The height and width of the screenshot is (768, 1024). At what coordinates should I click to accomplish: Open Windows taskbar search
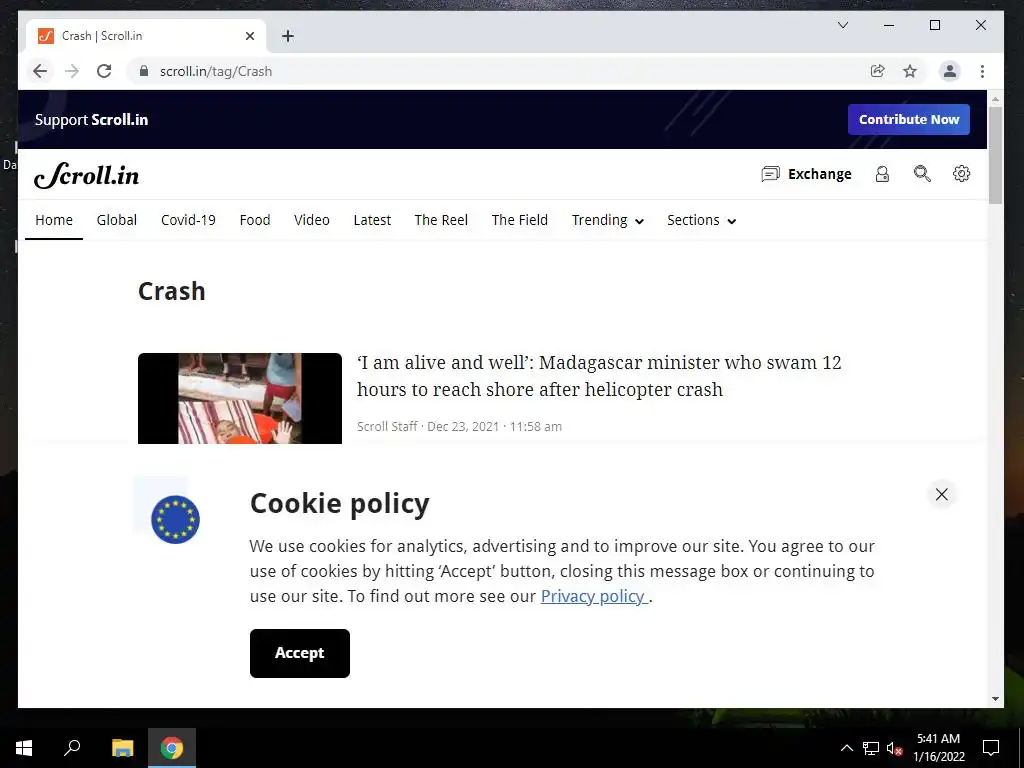72,748
